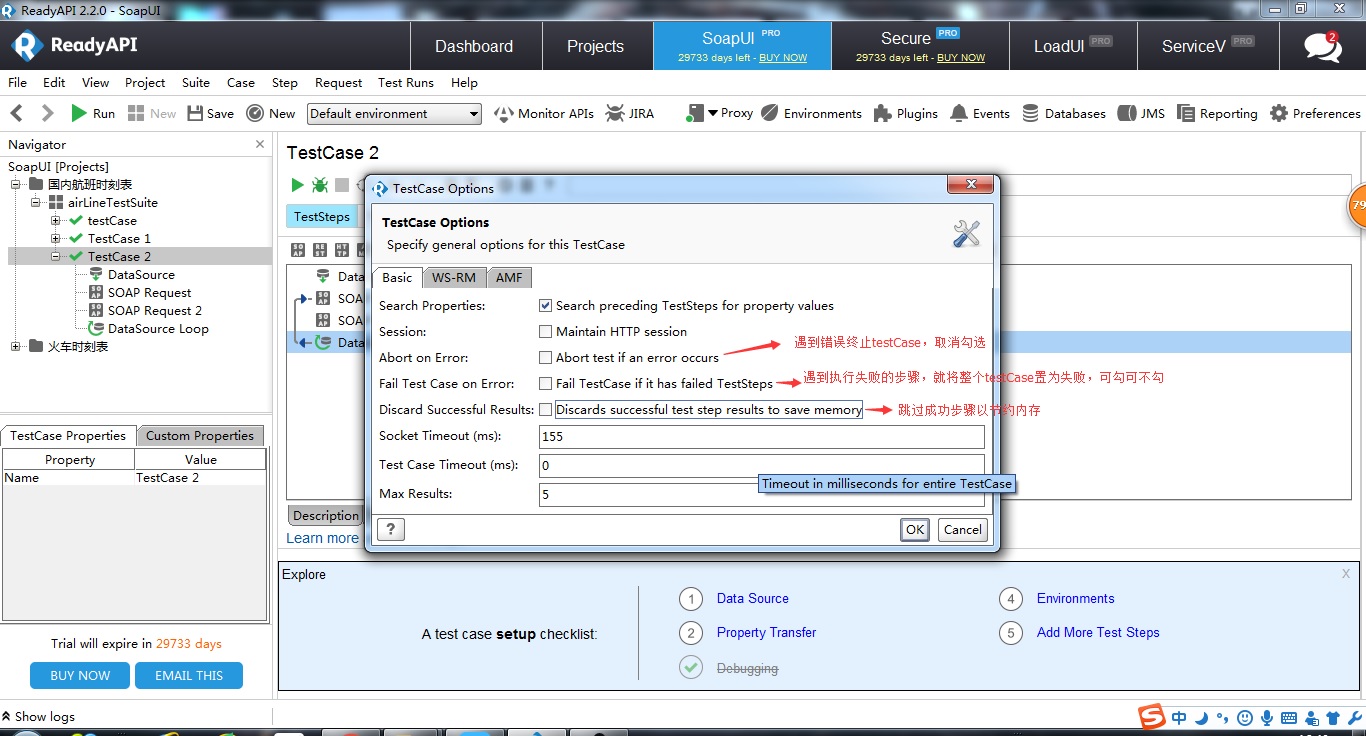
Task: Add an HTTP step via HTTP icon
Action: (342, 249)
